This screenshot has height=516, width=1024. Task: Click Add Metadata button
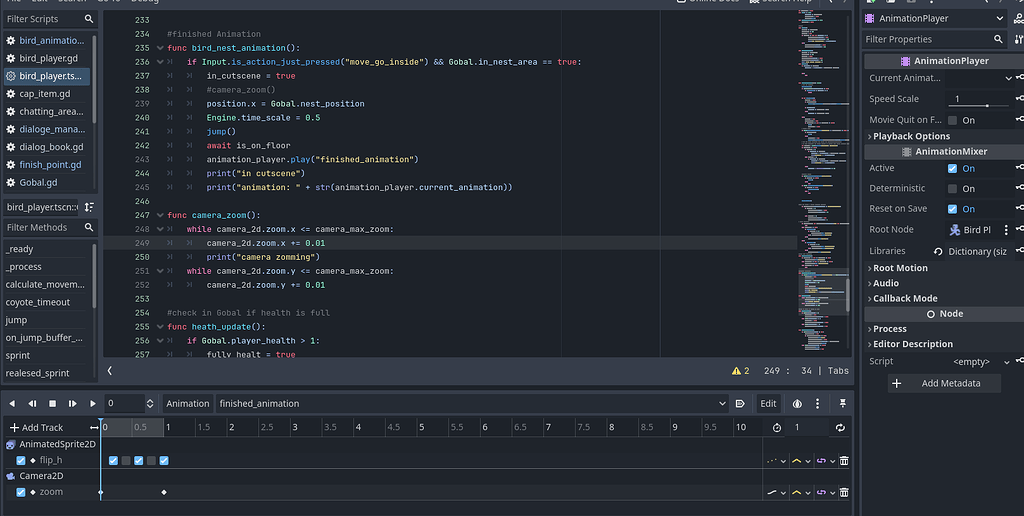944,383
